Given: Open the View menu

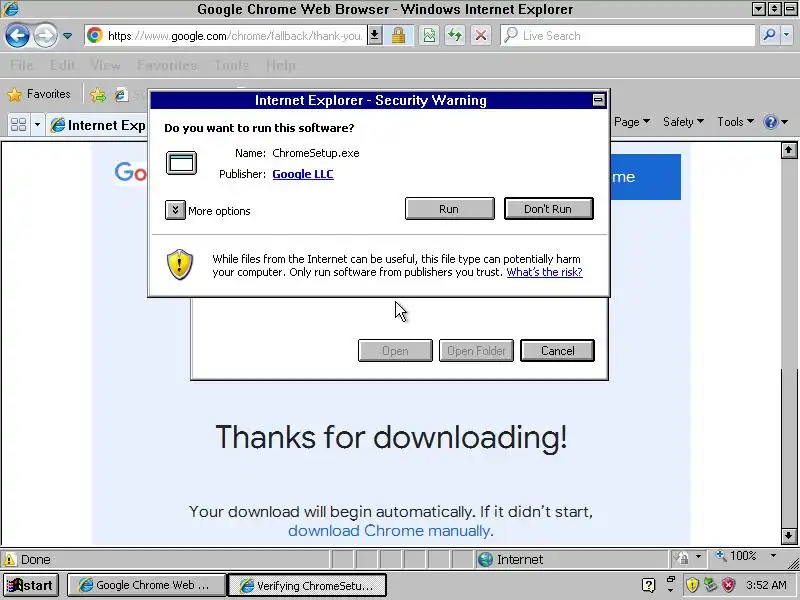Looking at the screenshot, I should 105,65.
